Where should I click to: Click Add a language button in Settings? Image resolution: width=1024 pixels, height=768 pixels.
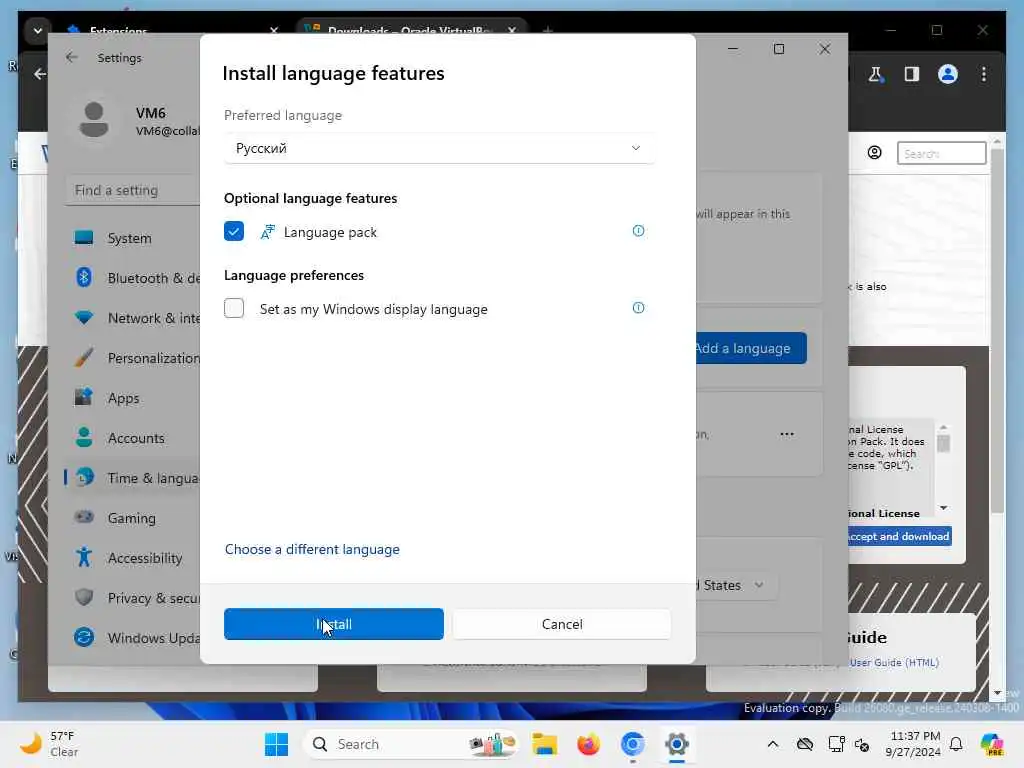[x=751, y=348]
